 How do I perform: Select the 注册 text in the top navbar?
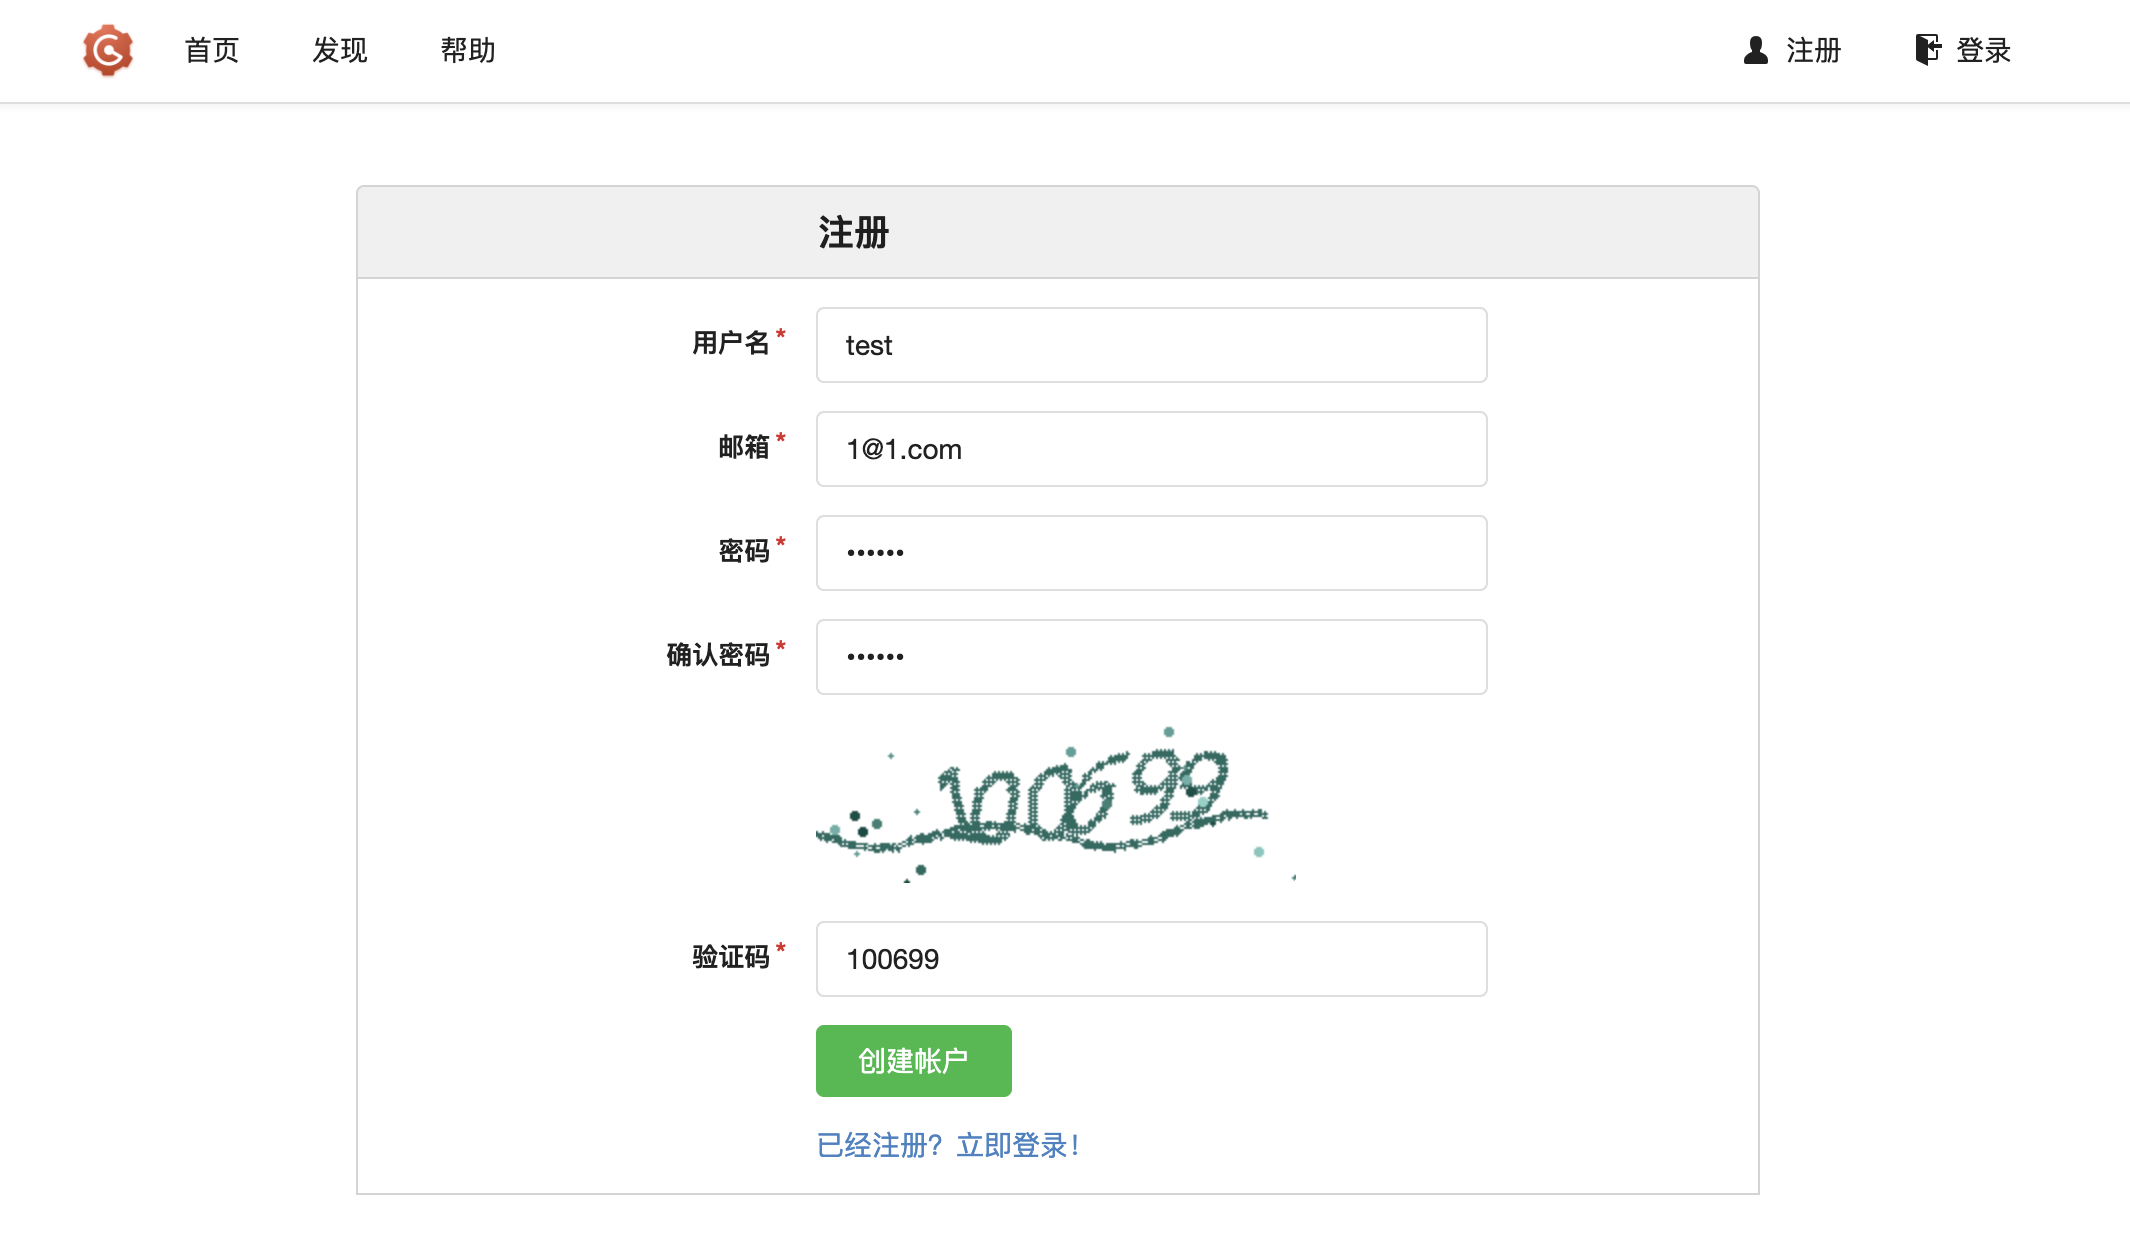(1814, 50)
